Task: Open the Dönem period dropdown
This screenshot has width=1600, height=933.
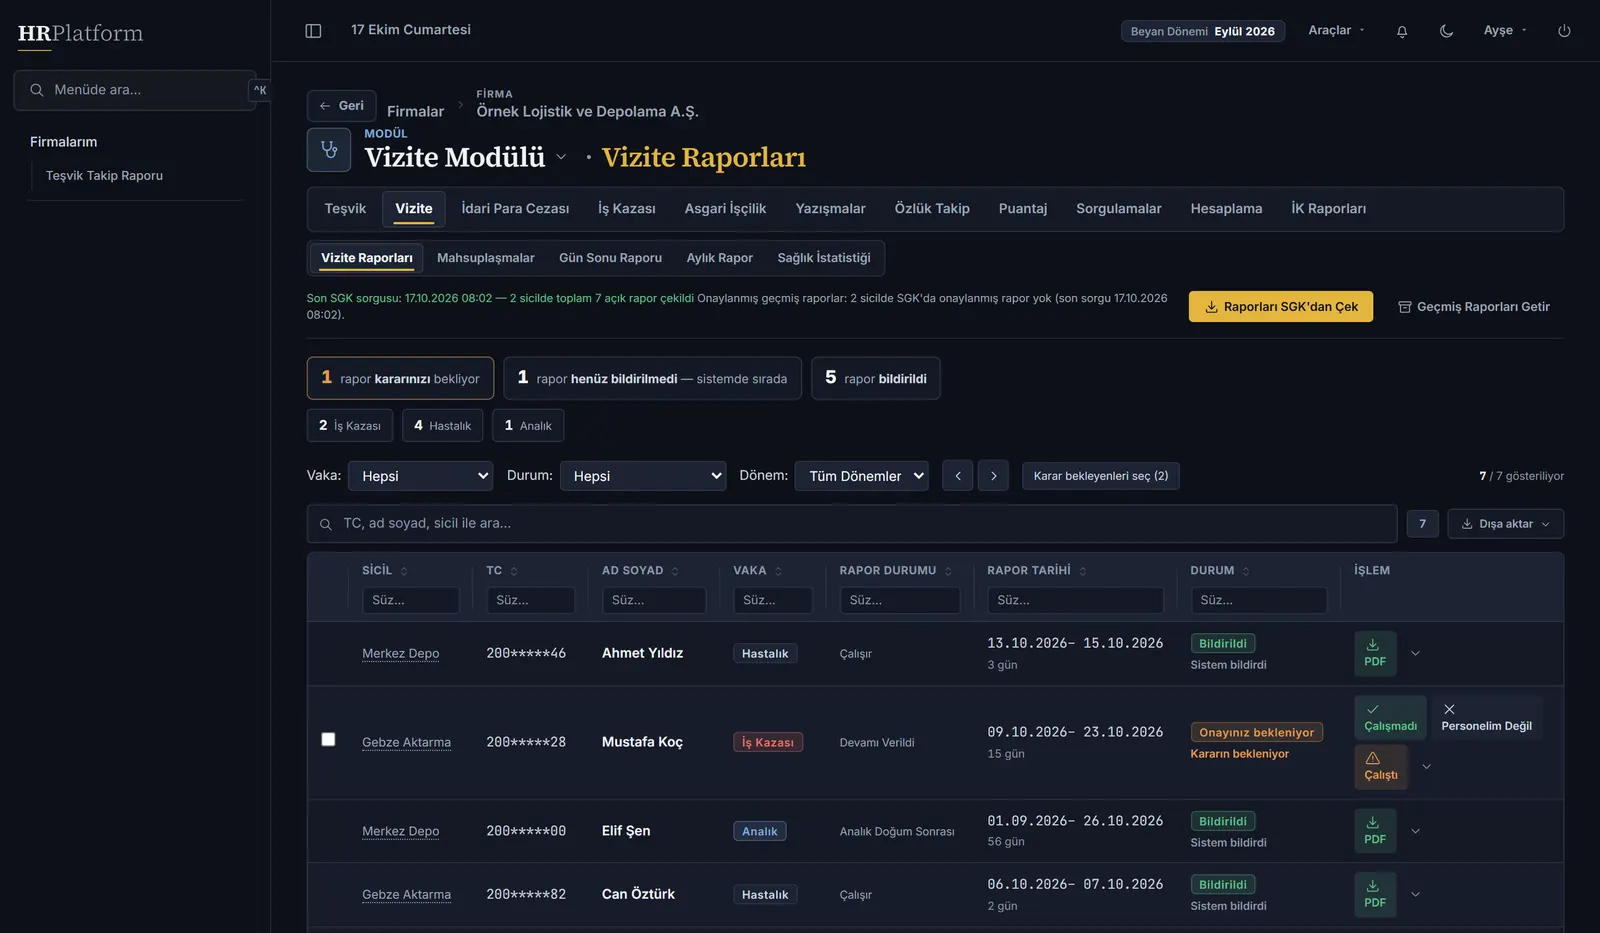Action: [x=862, y=476]
